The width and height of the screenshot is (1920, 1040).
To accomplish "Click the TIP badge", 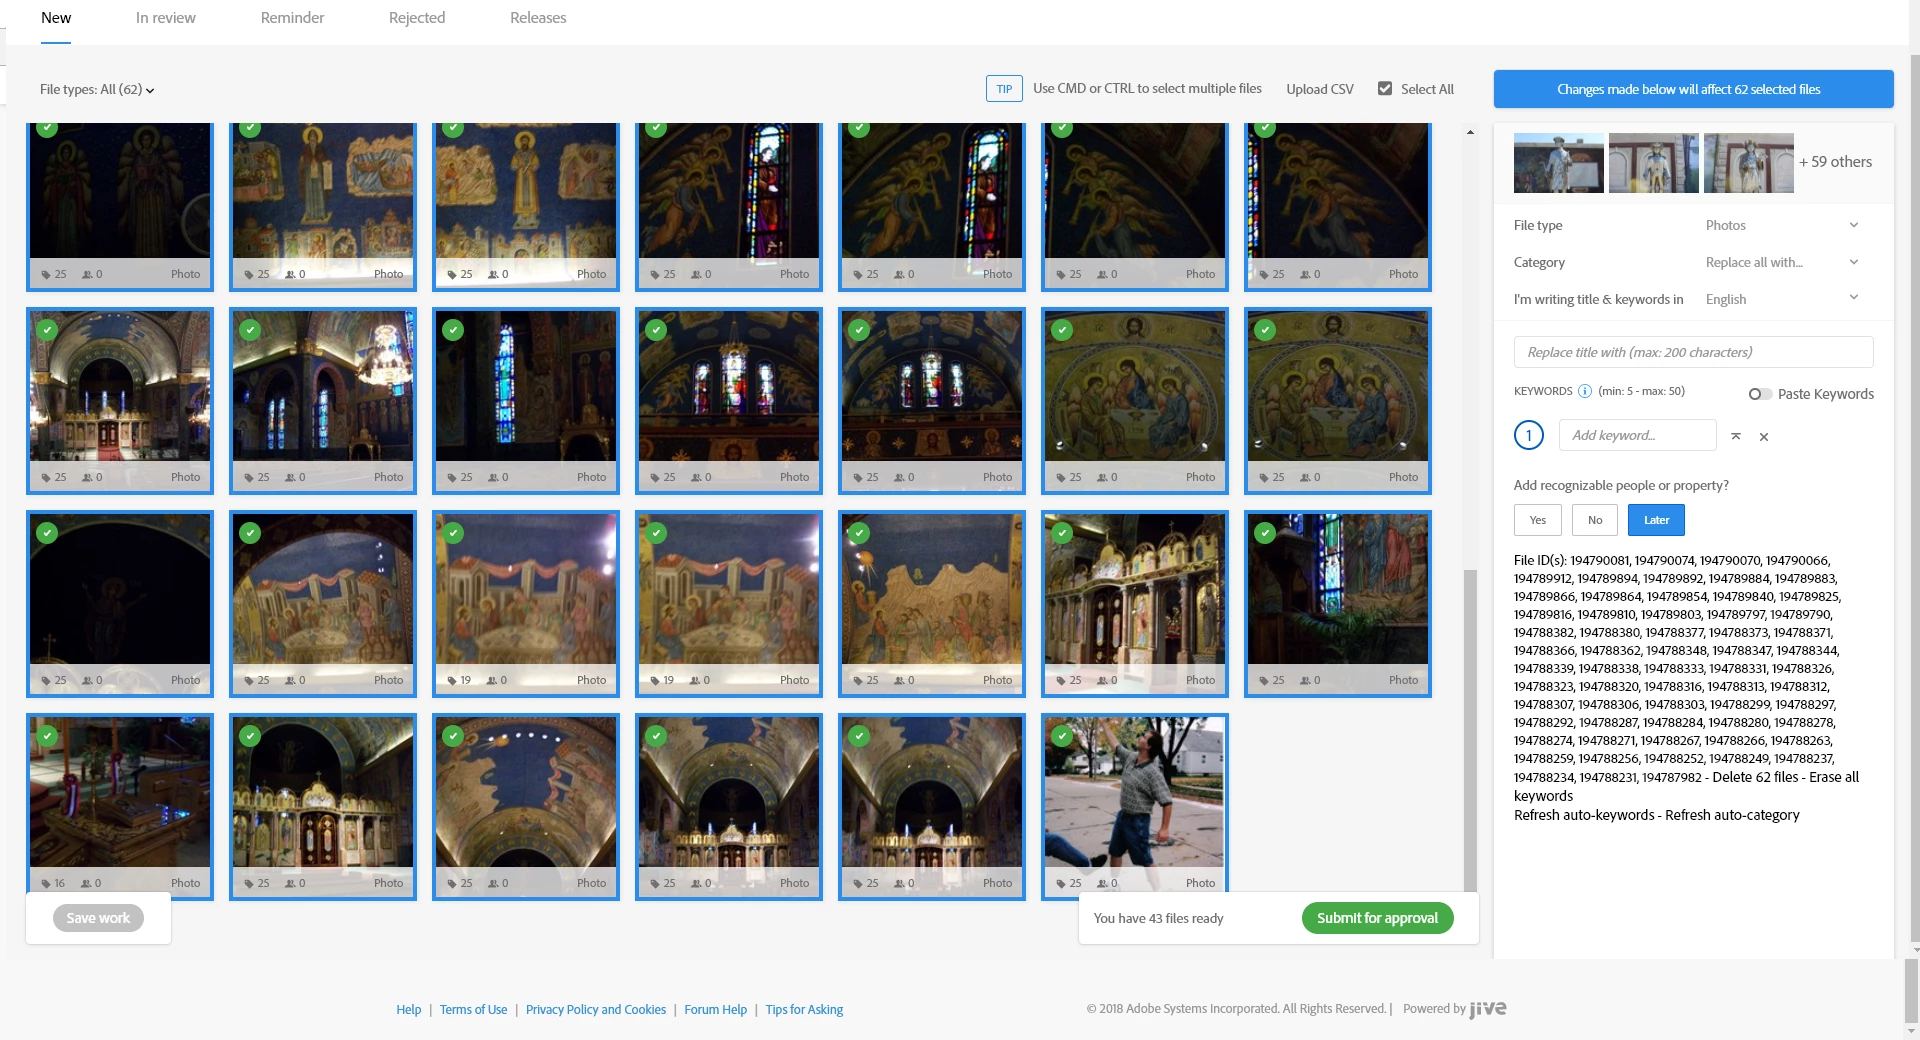I will point(1004,89).
